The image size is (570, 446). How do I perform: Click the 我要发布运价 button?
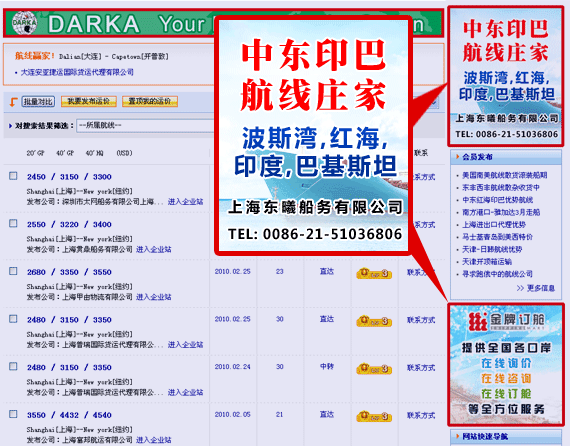tap(89, 101)
